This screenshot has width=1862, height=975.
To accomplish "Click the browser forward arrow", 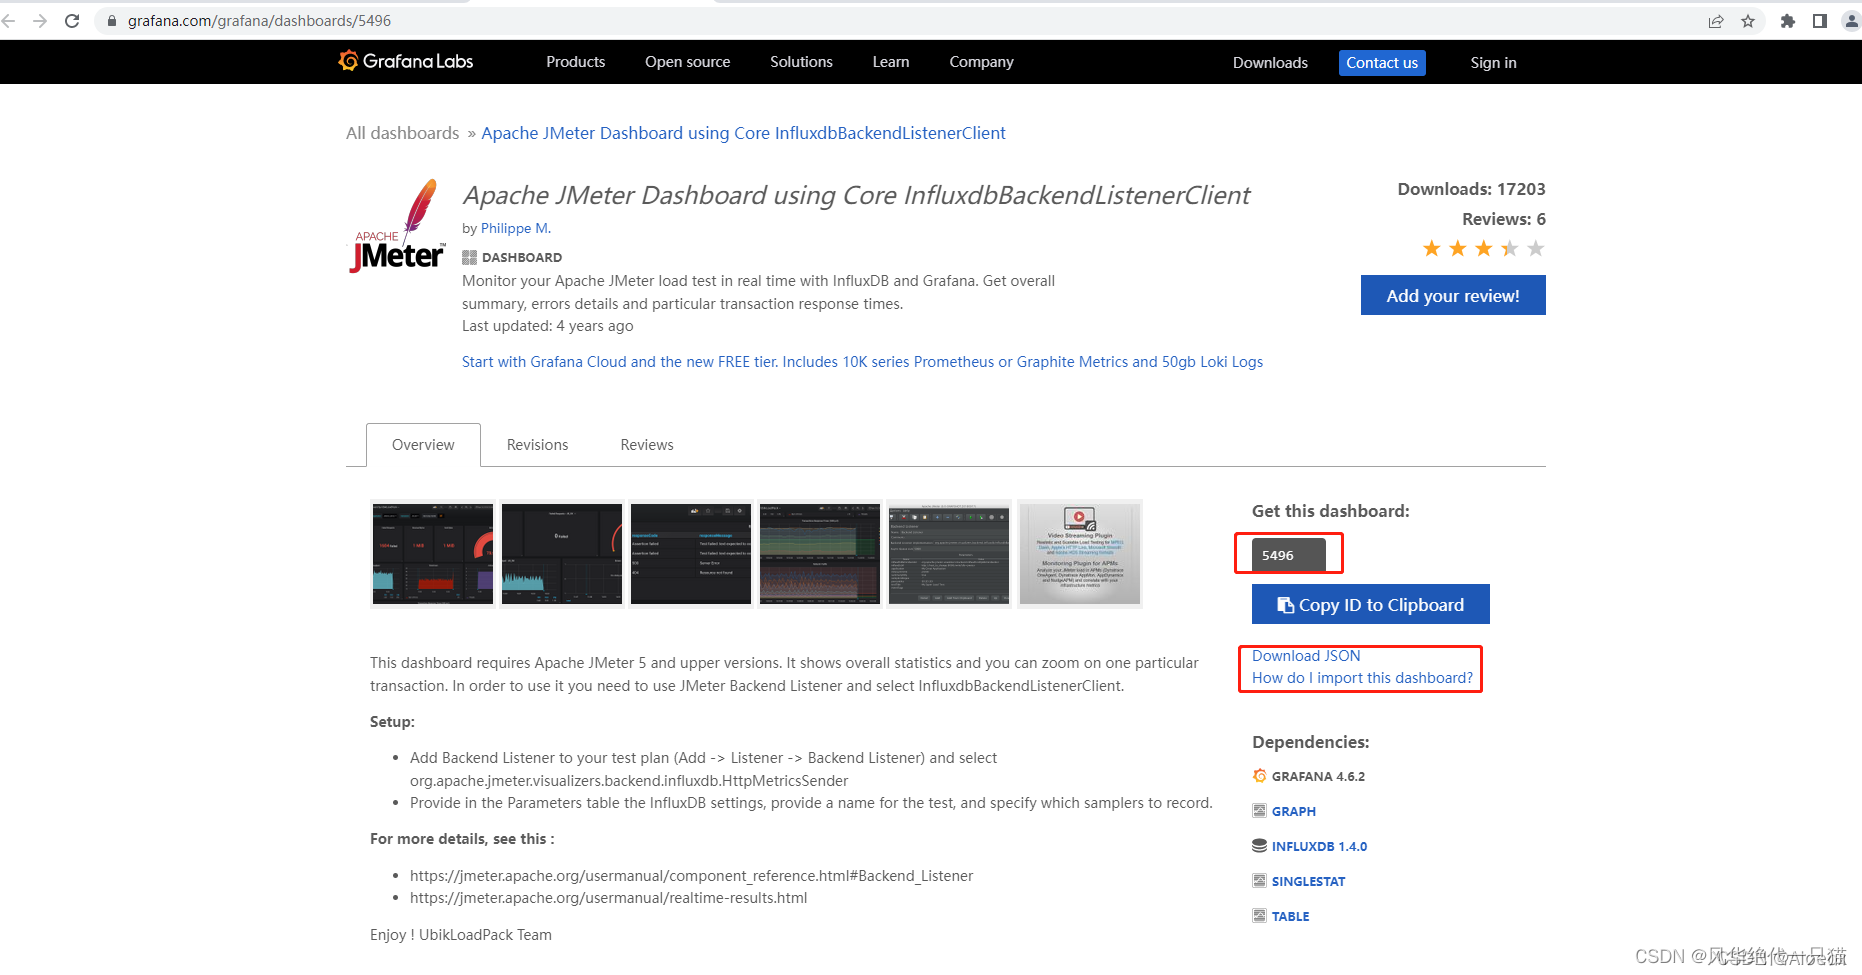I will [x=40, y=20].
